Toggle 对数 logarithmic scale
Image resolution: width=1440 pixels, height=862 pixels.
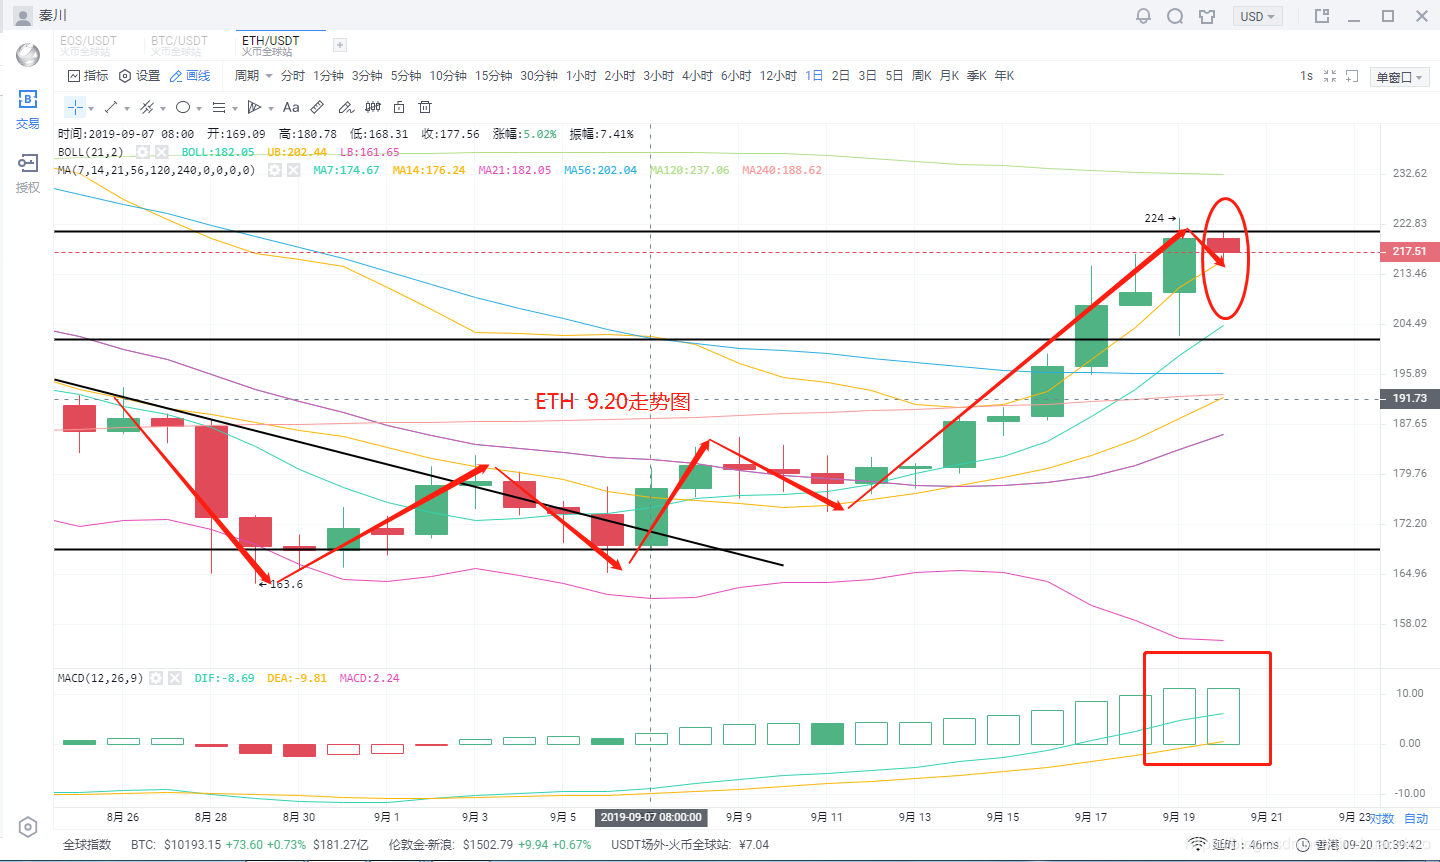[x=1382, y=818]
